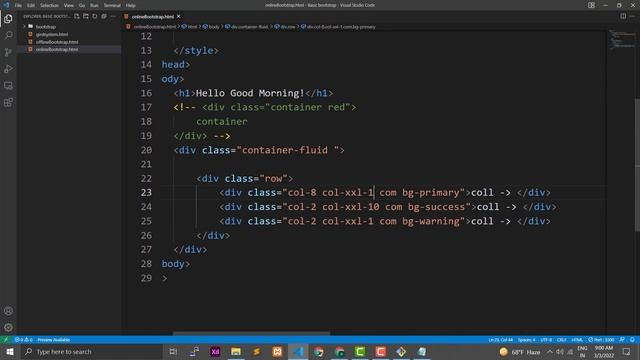Click line number 20 in gutter
This screenshot has height=360, width=640.
coord(146,150)
